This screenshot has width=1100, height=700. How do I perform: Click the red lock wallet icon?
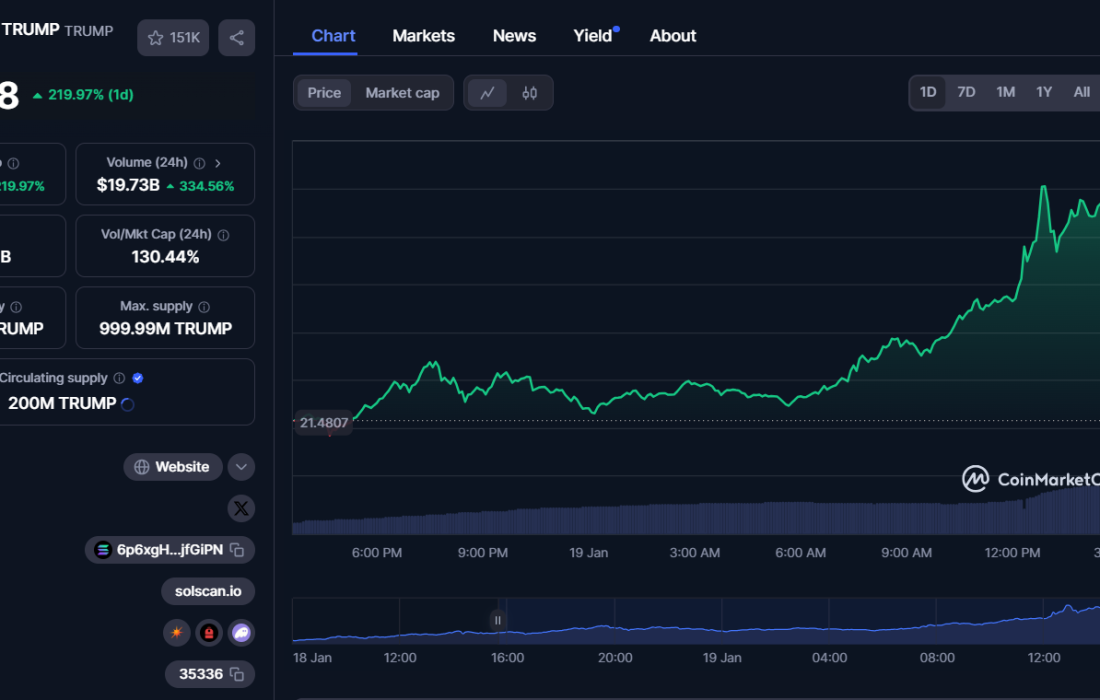pyautogui.click(x=209, y=632)
